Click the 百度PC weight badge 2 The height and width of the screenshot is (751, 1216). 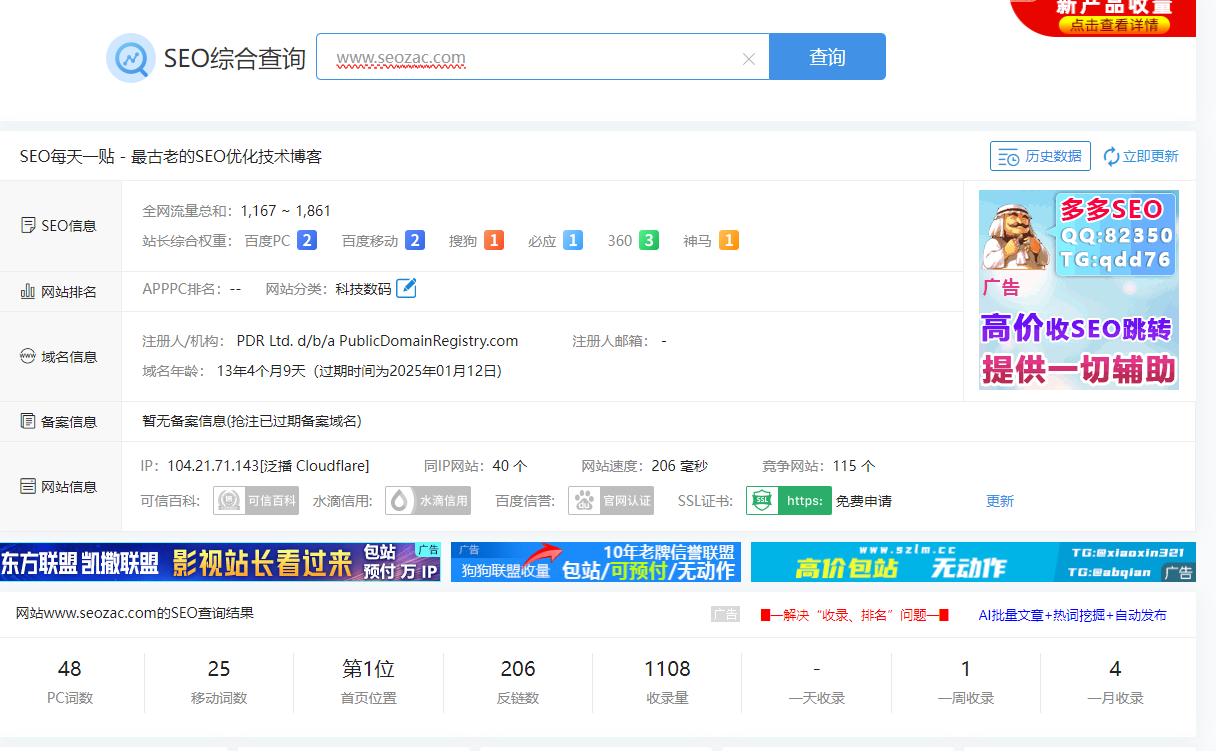(307, 241)
